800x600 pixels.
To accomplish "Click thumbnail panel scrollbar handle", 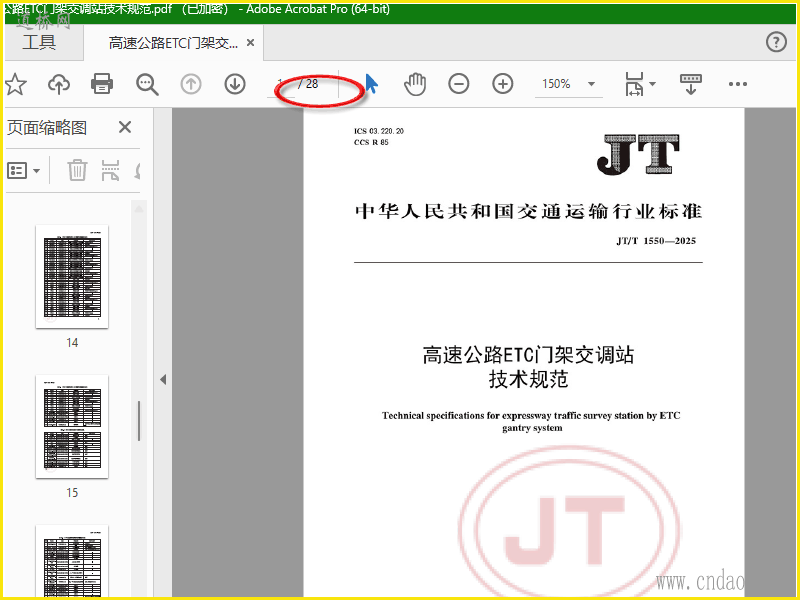I will tap(139, 421).
